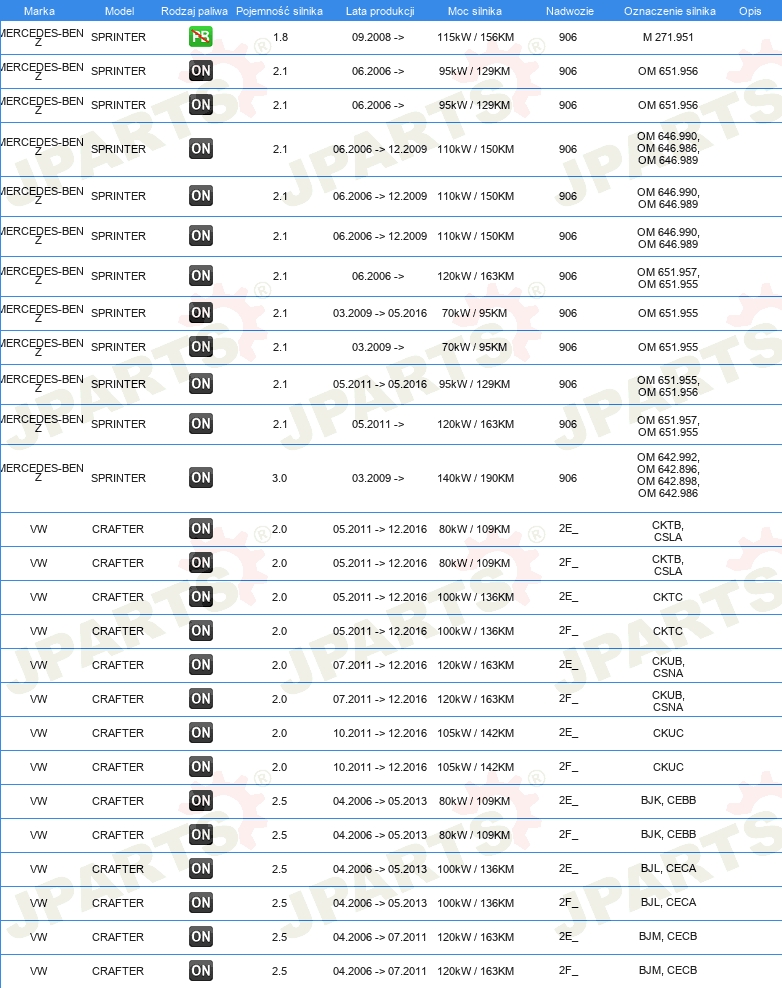
Task: Select ON icon in CKTC 2E_ row
Action: pos(200,597)
